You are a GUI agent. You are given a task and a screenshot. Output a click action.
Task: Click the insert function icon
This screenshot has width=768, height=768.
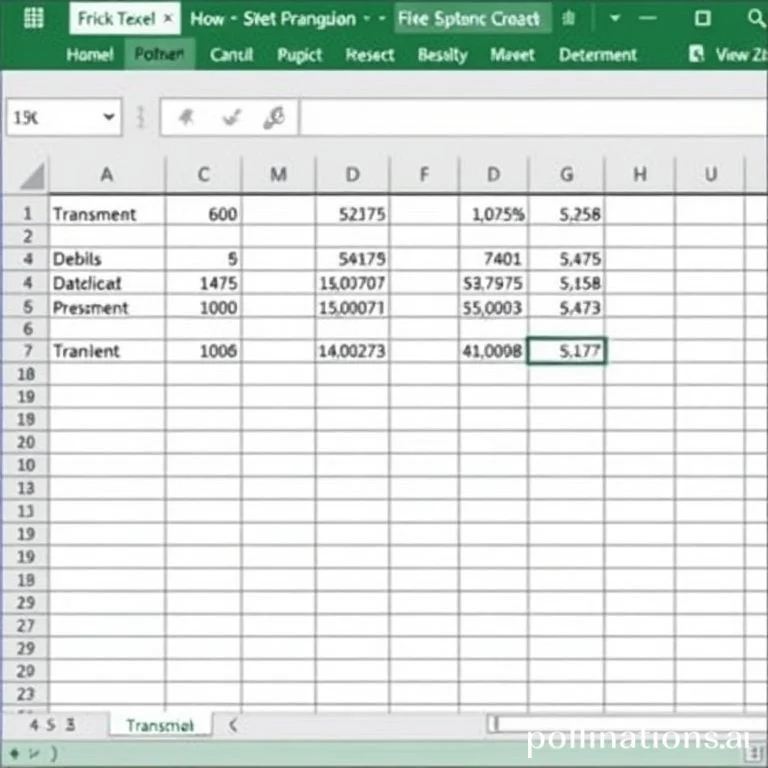coord(274,118)
